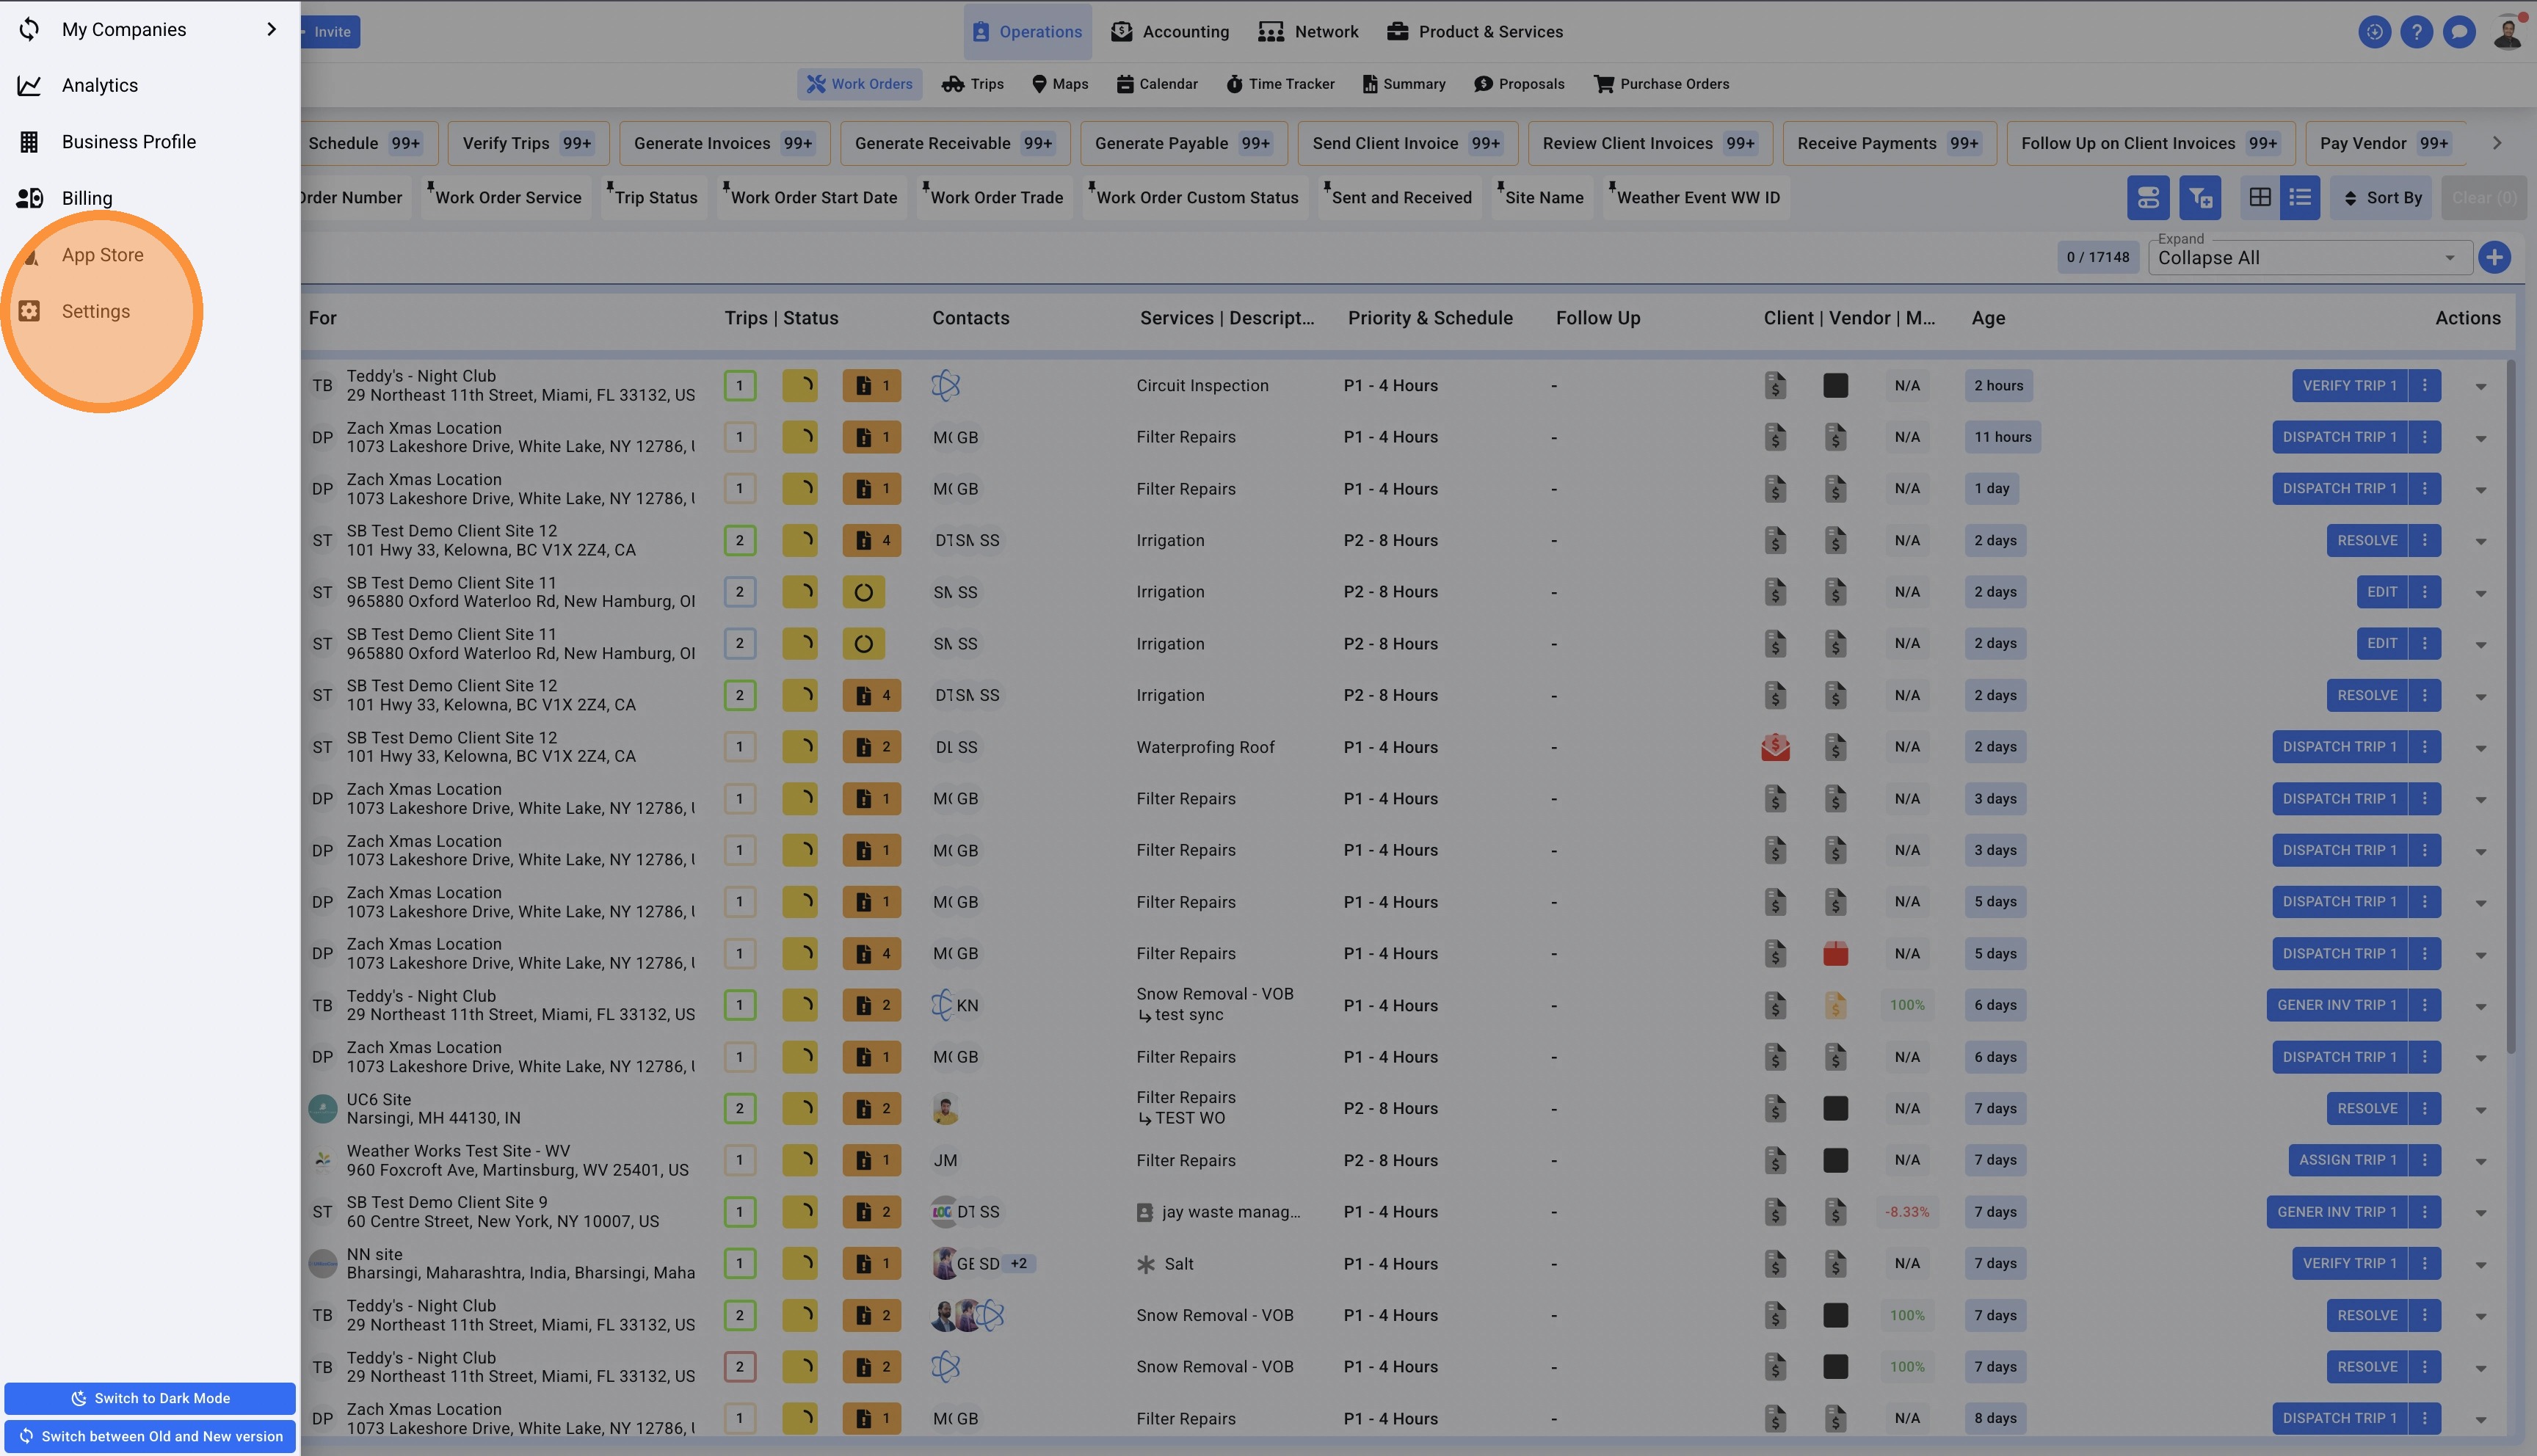Image resolution: width=2537 pixels, height=1456 pixels.
Task: Open the add filter funnel icon
Action: pyautogui.click(x=2200, y=198)
